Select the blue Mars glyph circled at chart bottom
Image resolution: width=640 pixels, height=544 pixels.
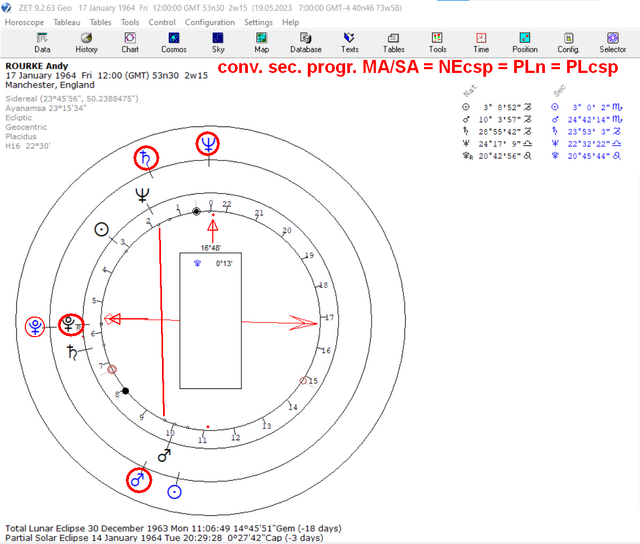click(139, 480)
